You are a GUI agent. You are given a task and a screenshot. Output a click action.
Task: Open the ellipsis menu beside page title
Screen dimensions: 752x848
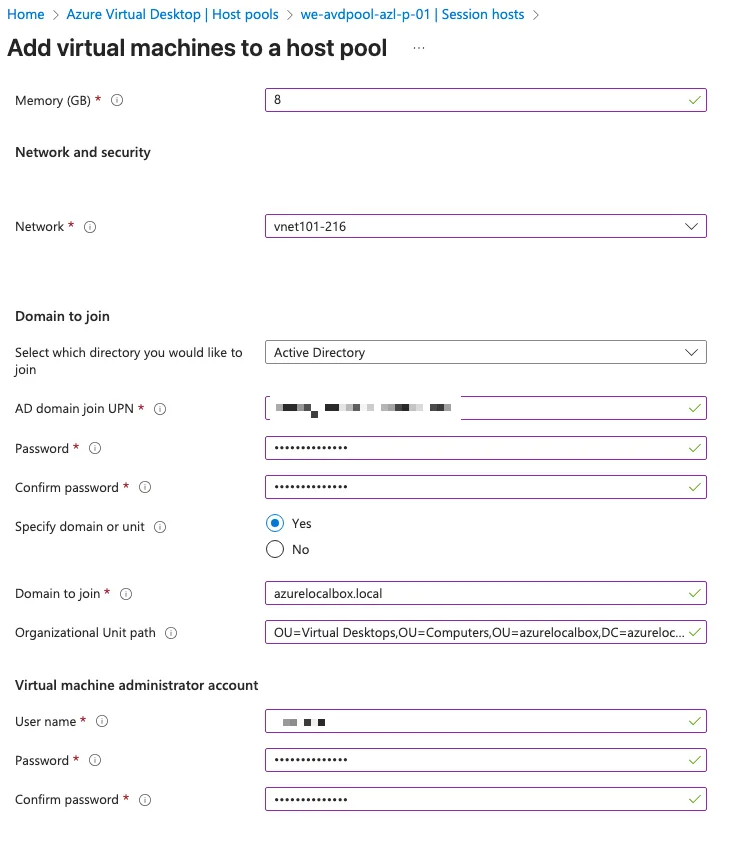(x=418, y=48)
